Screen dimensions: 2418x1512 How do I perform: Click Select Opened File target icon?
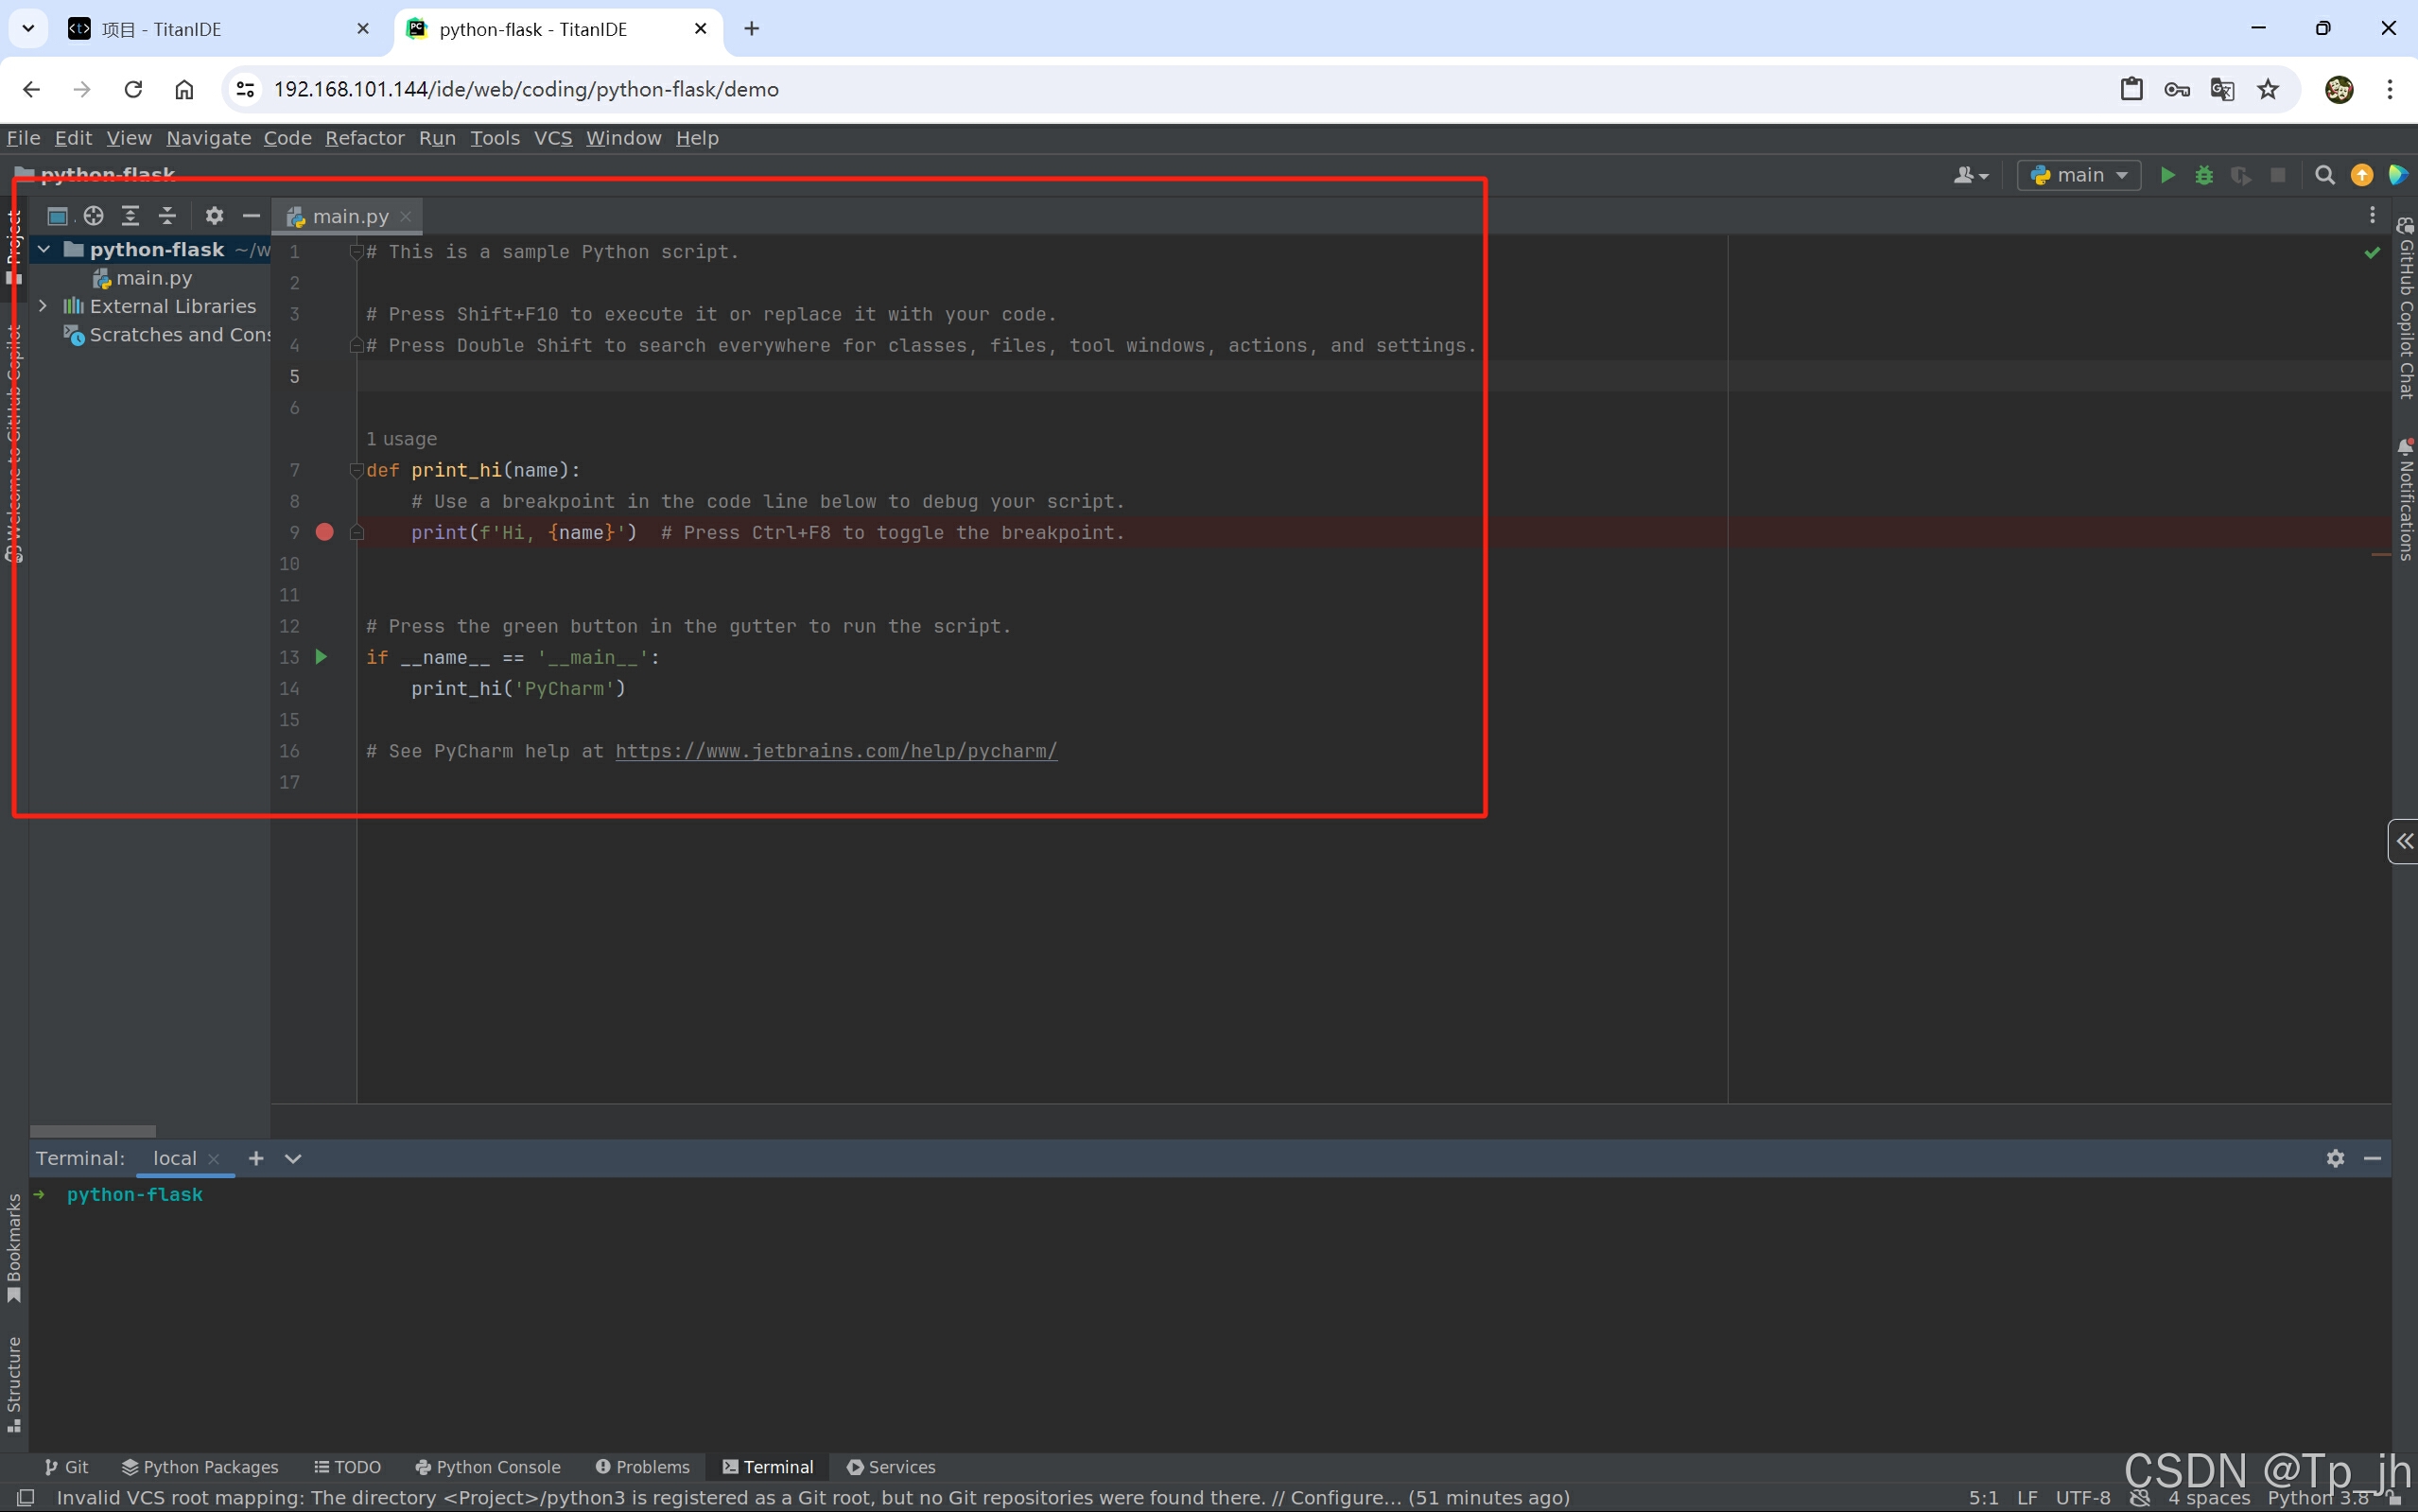(x=94, y=215)
